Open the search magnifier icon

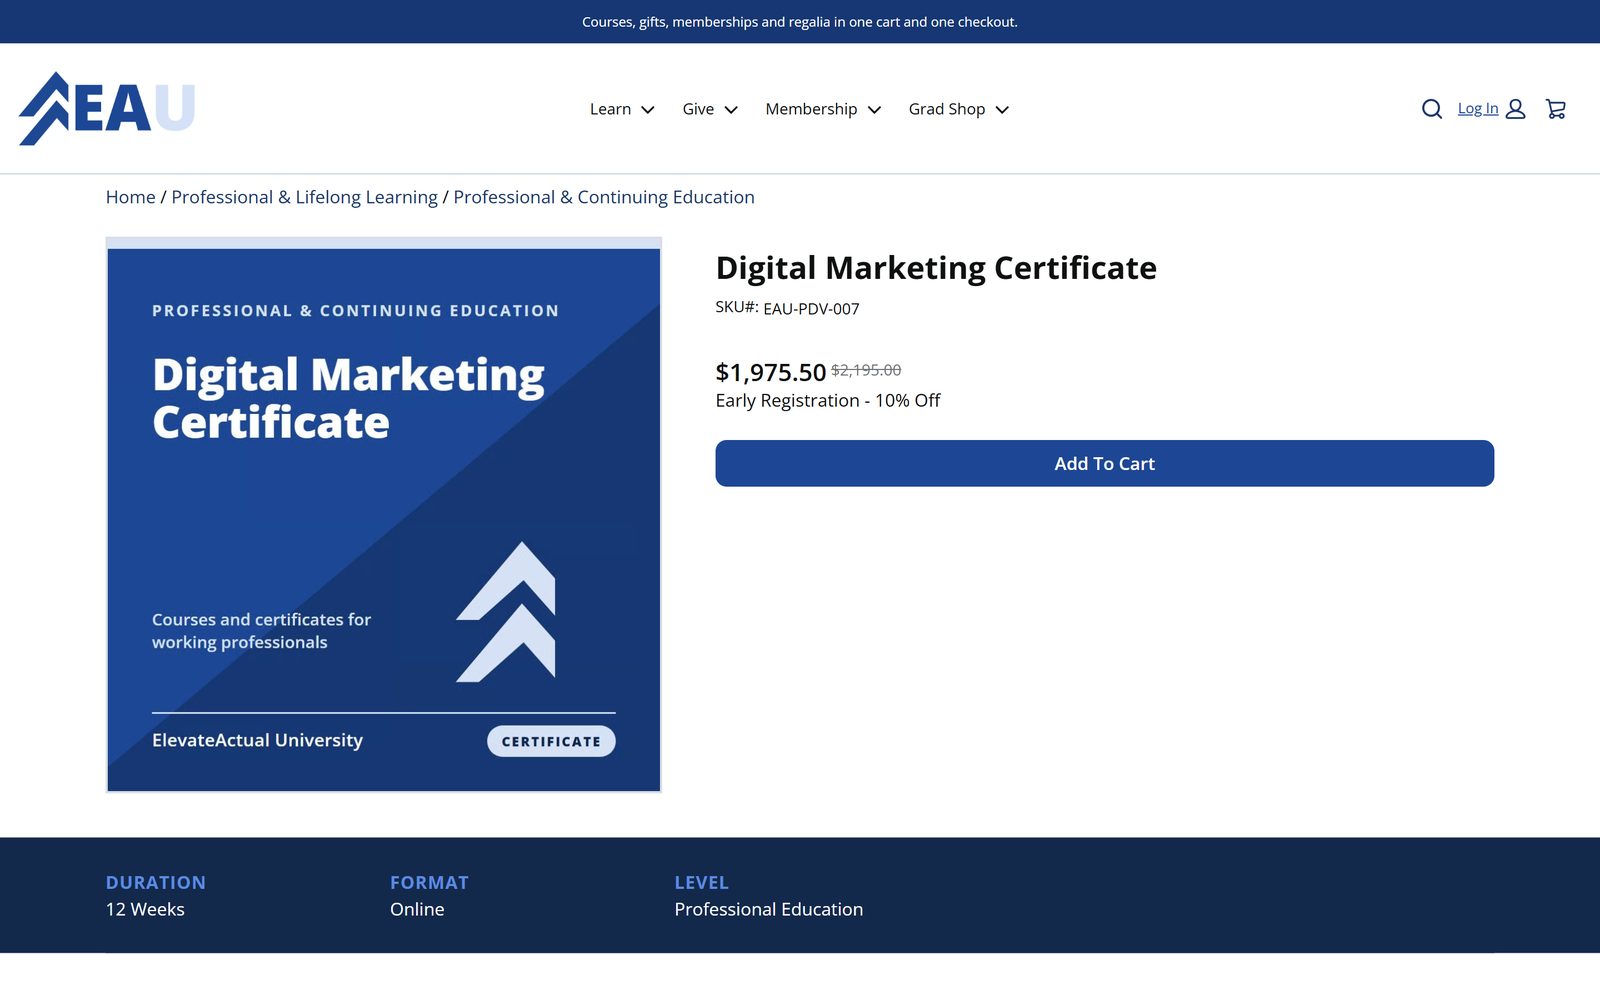(1432, 109)
